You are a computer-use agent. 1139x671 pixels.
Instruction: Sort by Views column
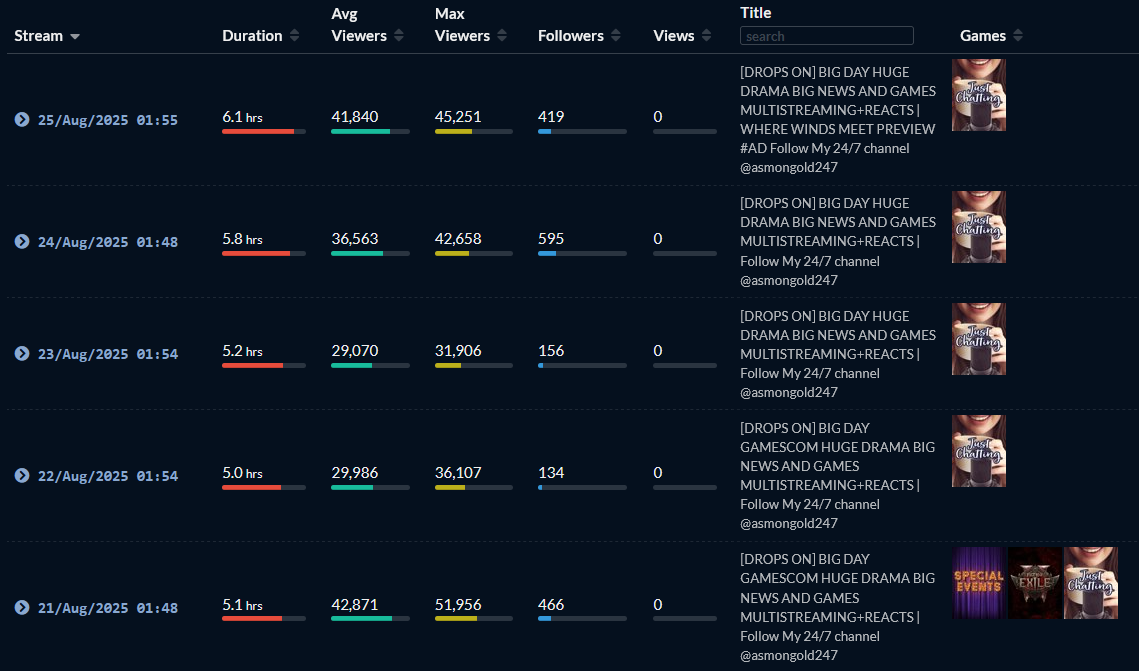point(682,36)
